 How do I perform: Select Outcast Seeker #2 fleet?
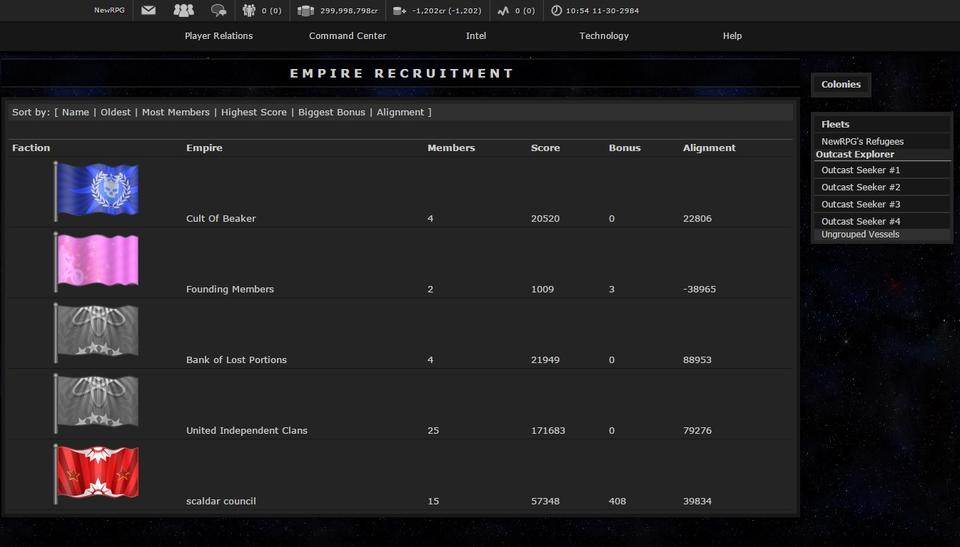coord(861,188)
